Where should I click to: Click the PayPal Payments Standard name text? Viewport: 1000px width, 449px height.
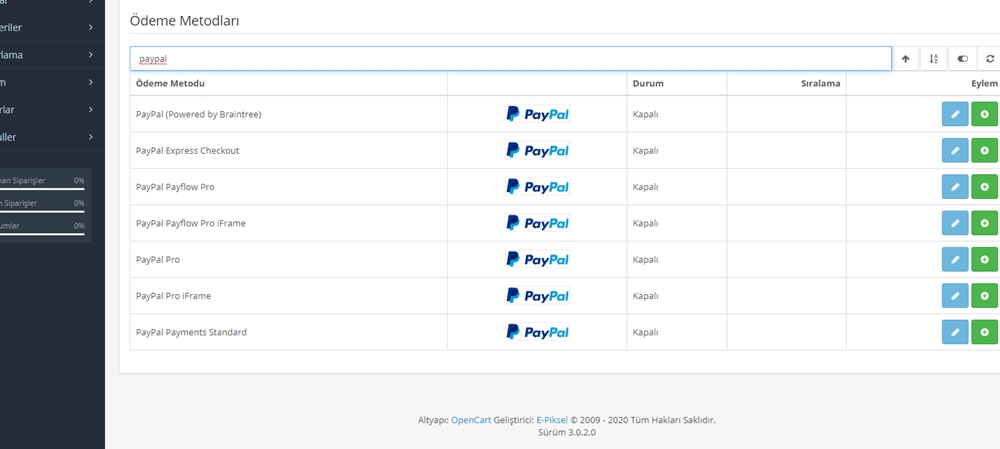pyautogui.click(x=191, y=332)
